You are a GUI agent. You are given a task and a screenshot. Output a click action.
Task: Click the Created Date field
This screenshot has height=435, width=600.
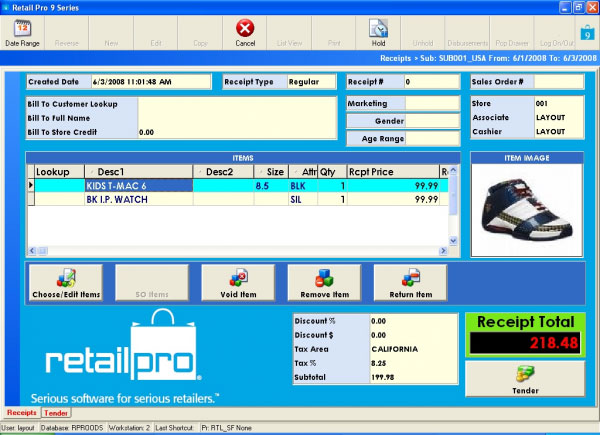click(x=151, y=81)
